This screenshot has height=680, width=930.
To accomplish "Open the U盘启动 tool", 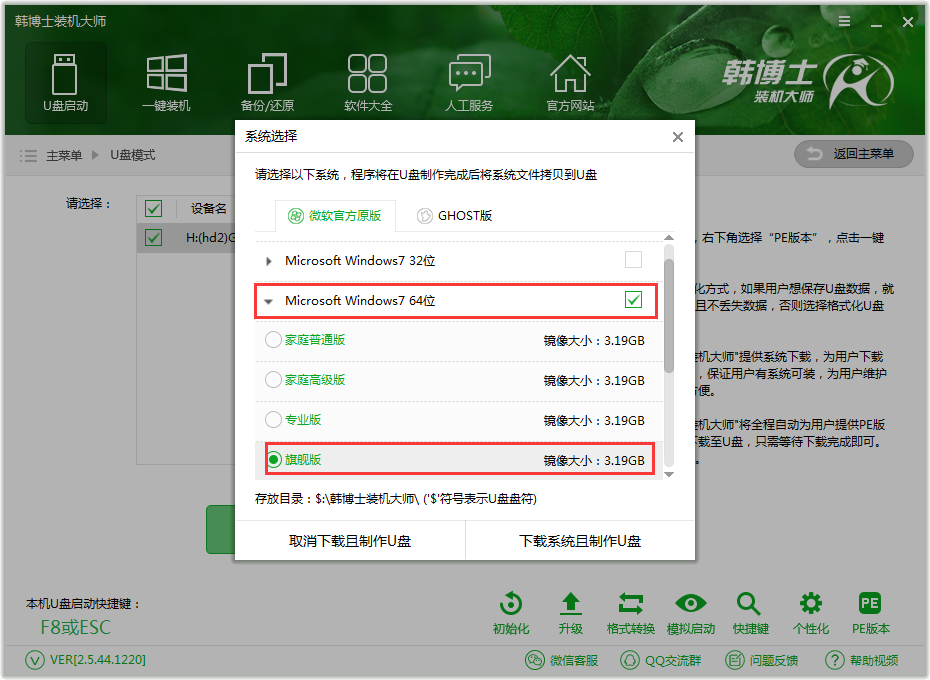I will [65, 82].
